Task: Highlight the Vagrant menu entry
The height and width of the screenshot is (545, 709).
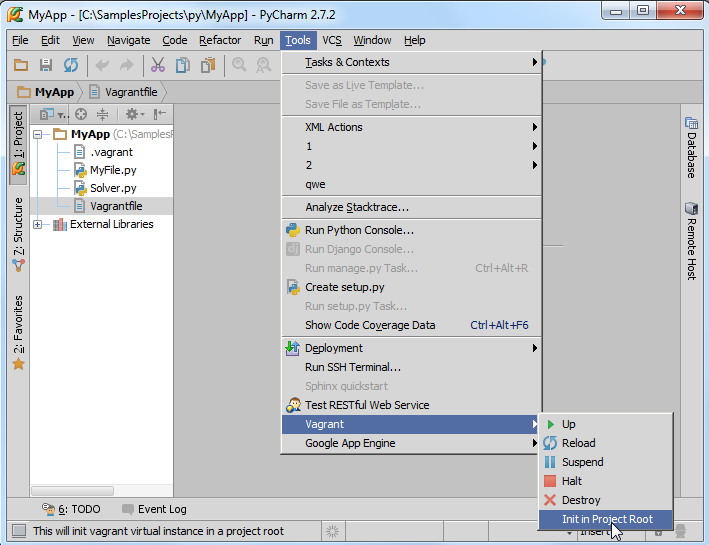Action: [411, 424]
